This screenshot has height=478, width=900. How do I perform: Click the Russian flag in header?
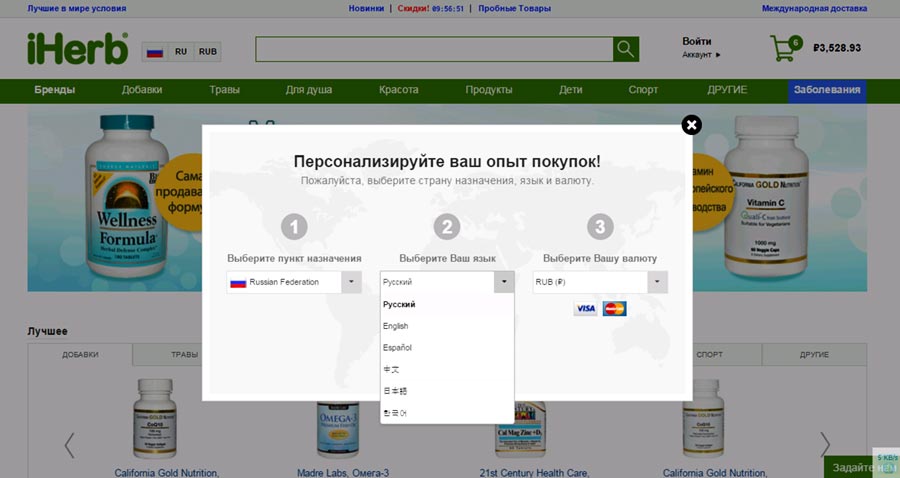pos(155,52)
